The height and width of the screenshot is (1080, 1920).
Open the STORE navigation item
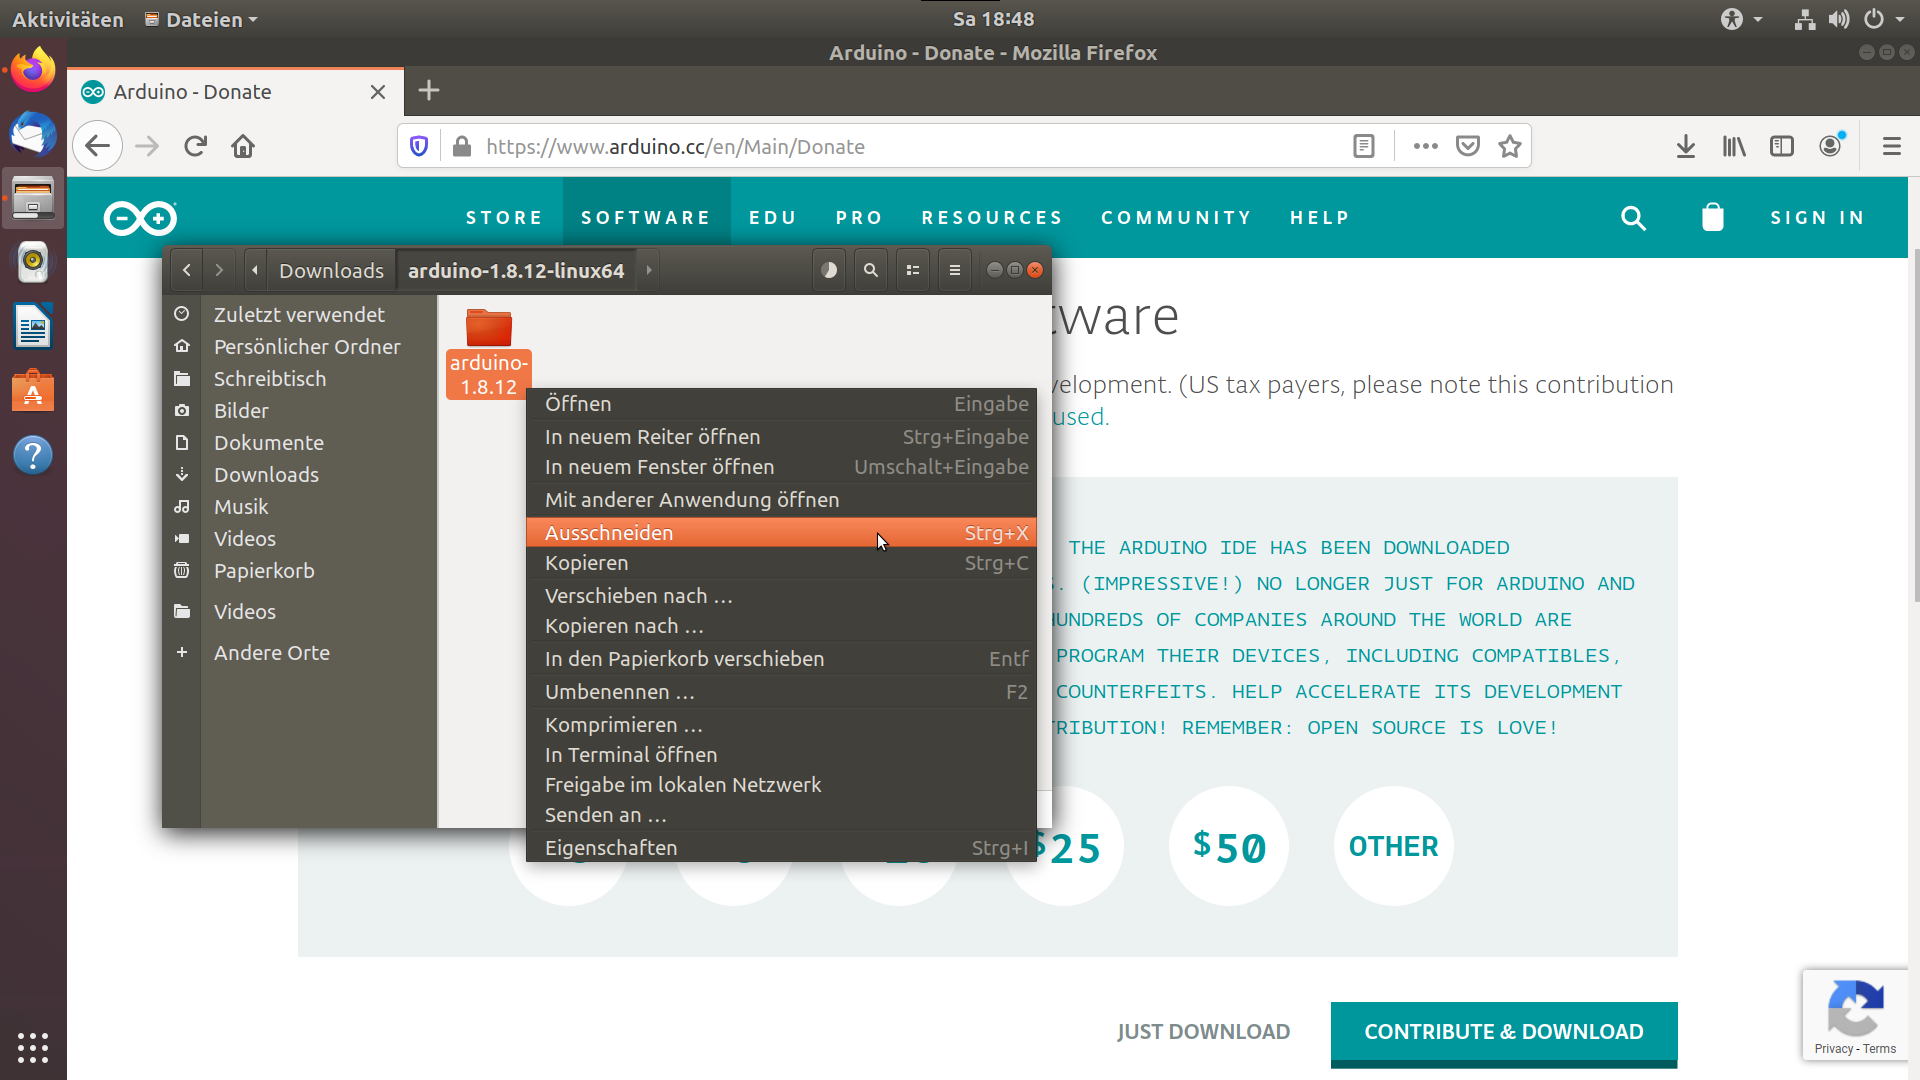coord(504,218)
